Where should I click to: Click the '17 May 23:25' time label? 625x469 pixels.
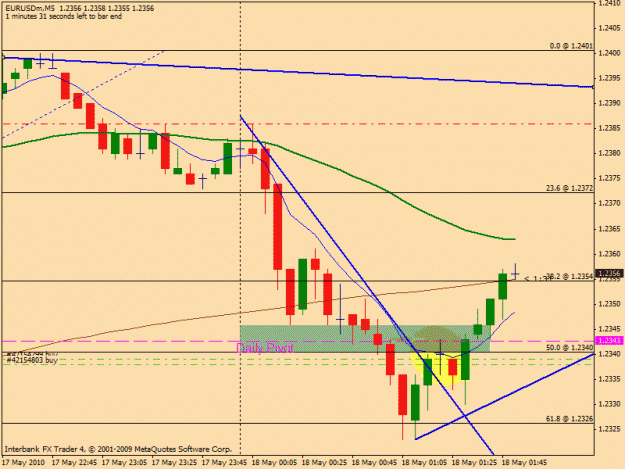tap(174, 463)
